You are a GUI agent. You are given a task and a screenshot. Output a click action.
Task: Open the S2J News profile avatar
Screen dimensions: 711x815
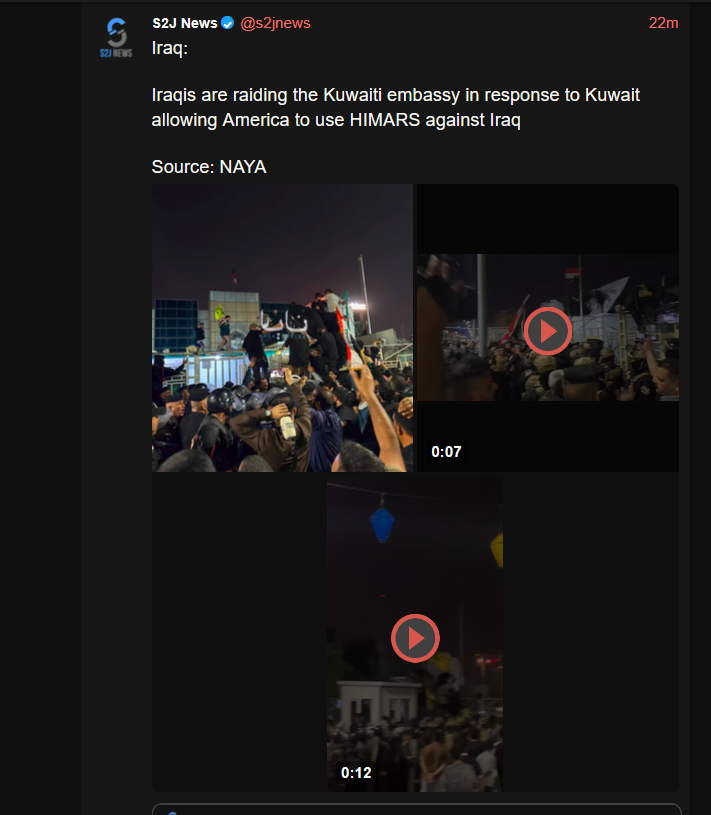pos(116,37)
